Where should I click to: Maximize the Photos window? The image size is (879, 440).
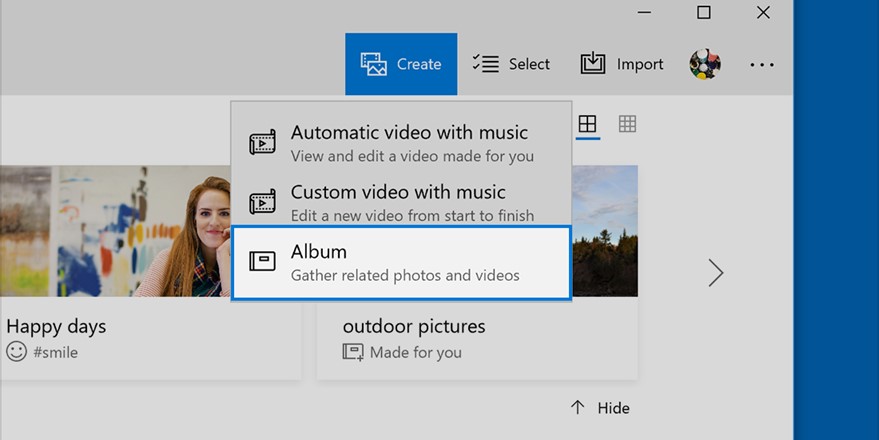tap(704, 12)
